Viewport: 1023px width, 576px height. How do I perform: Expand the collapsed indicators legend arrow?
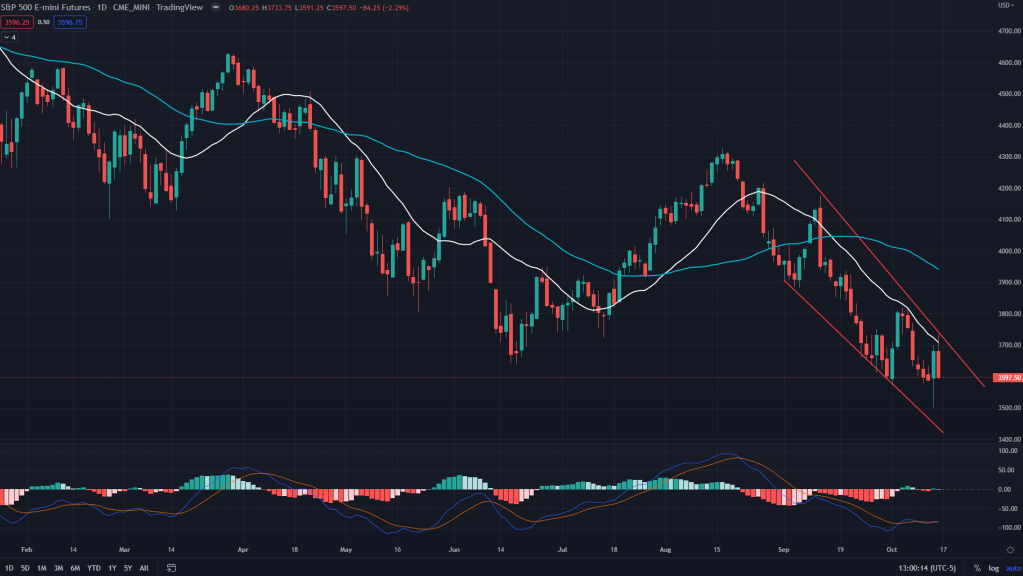(8, 37)
